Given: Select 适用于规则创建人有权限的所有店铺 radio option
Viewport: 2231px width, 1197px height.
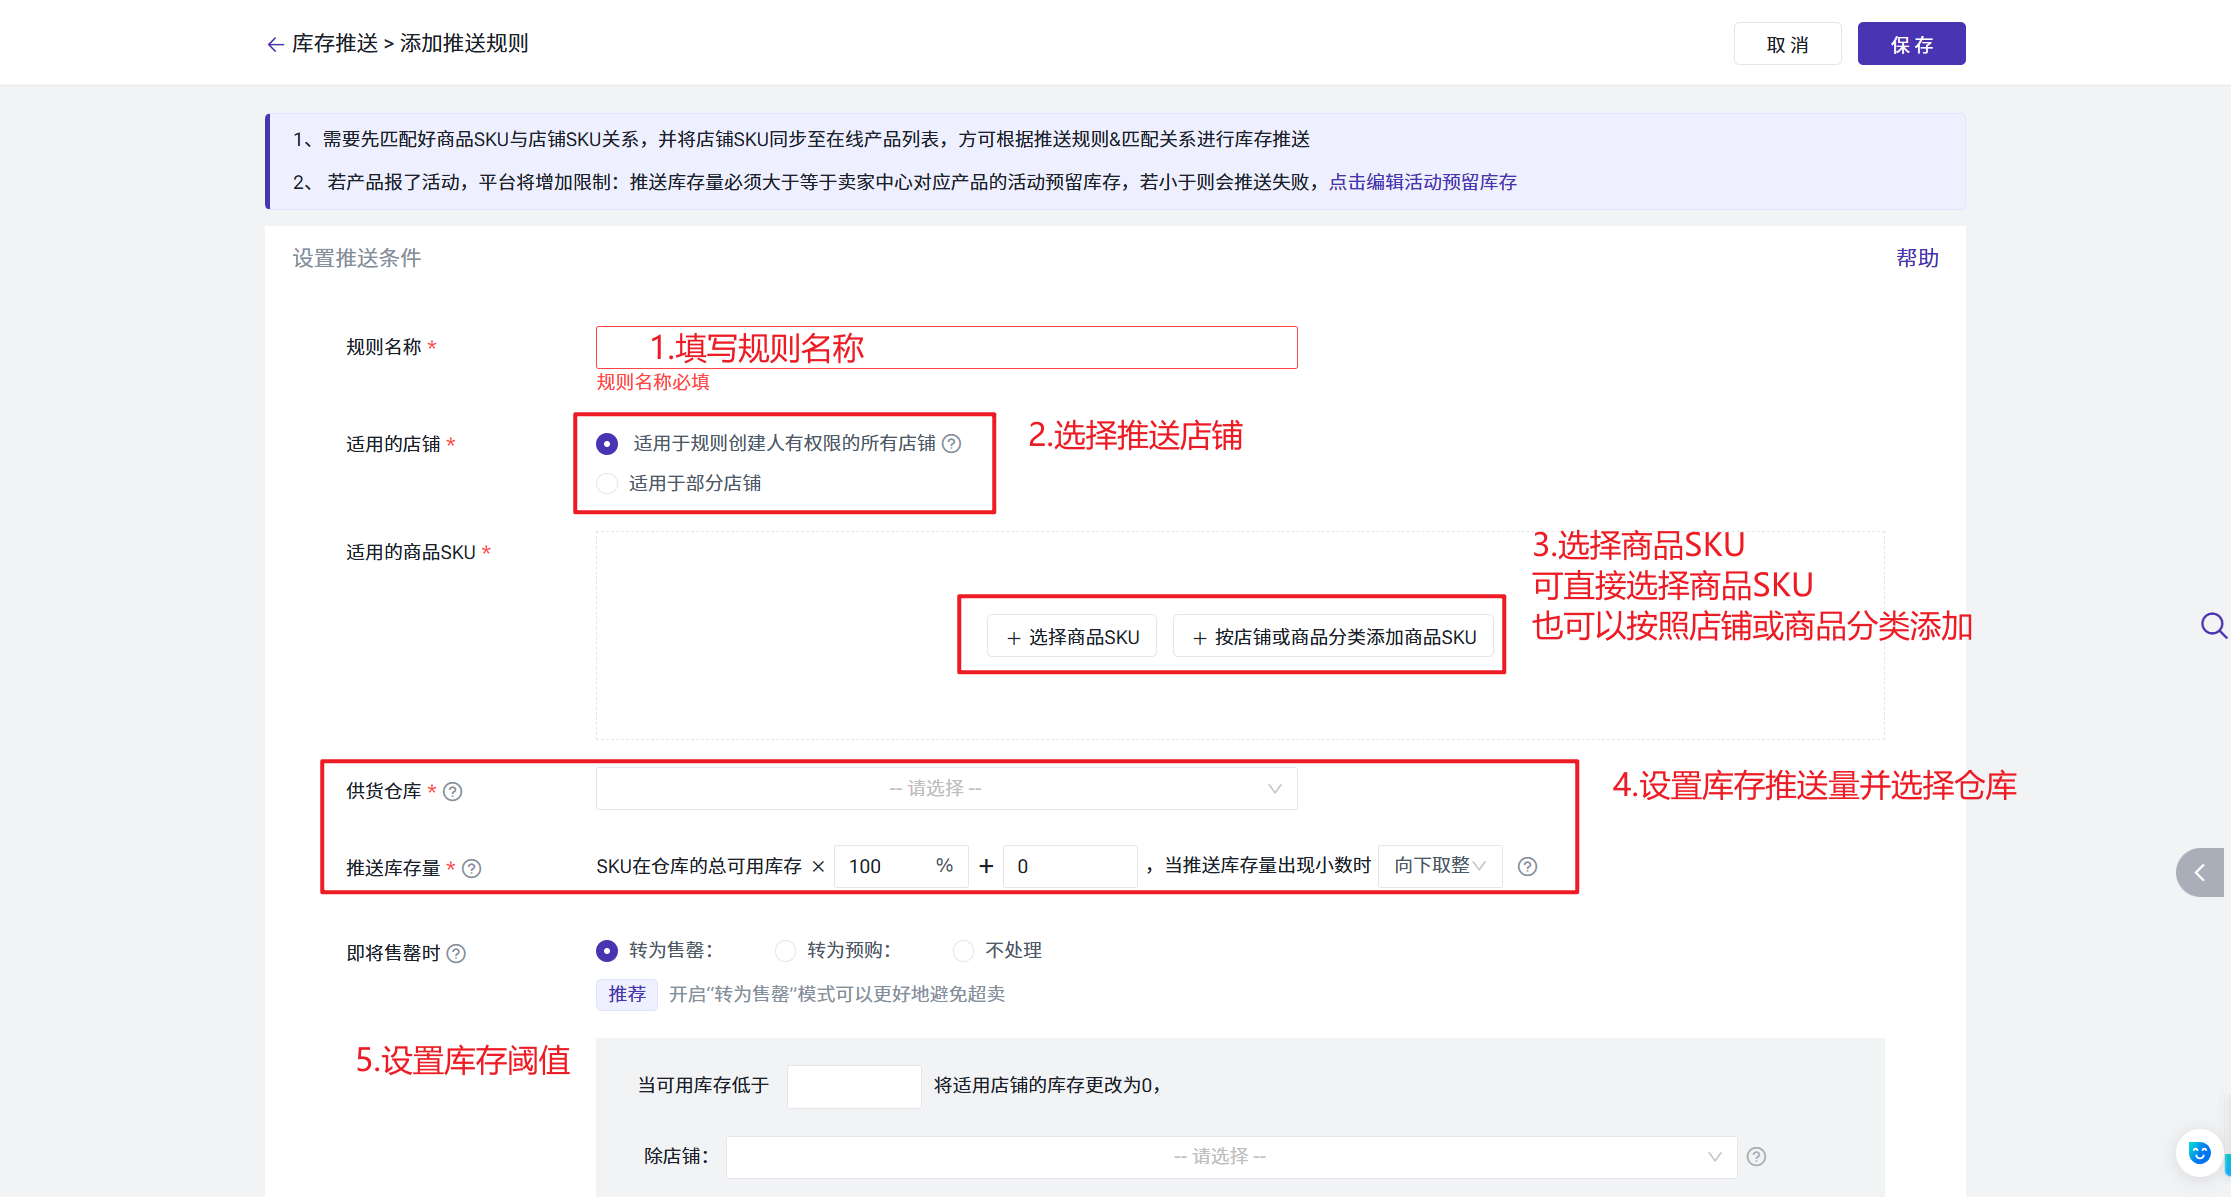Looking at the screenshot, I should (x=607, y=443).
